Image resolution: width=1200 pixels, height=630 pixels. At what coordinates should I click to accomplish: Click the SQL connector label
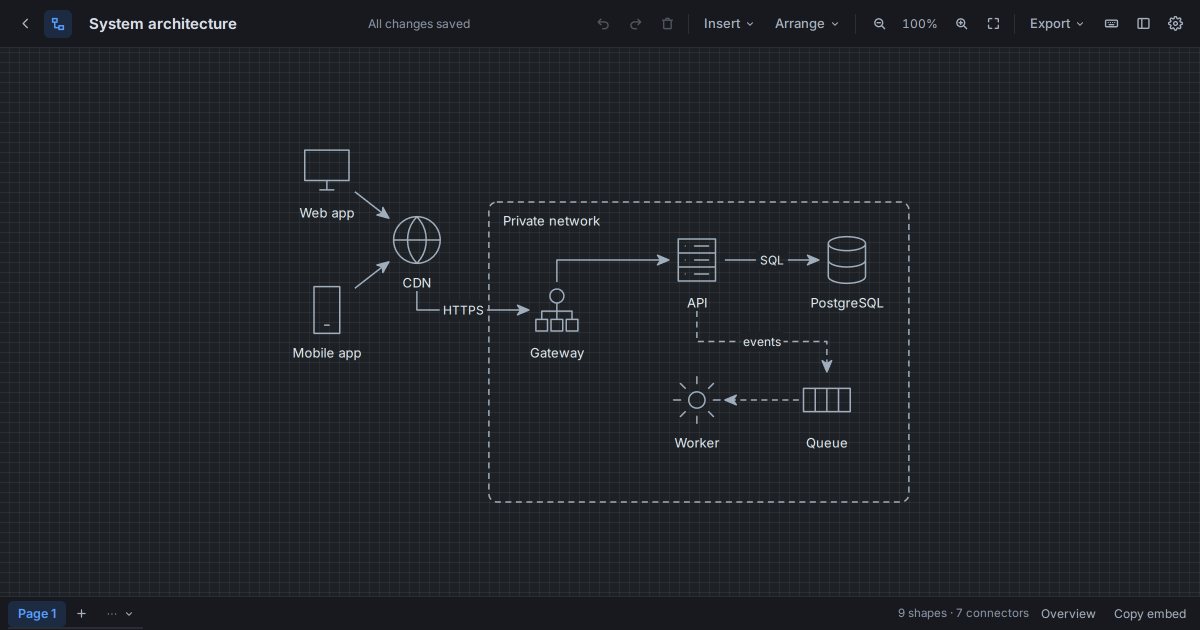coord(772,260)
